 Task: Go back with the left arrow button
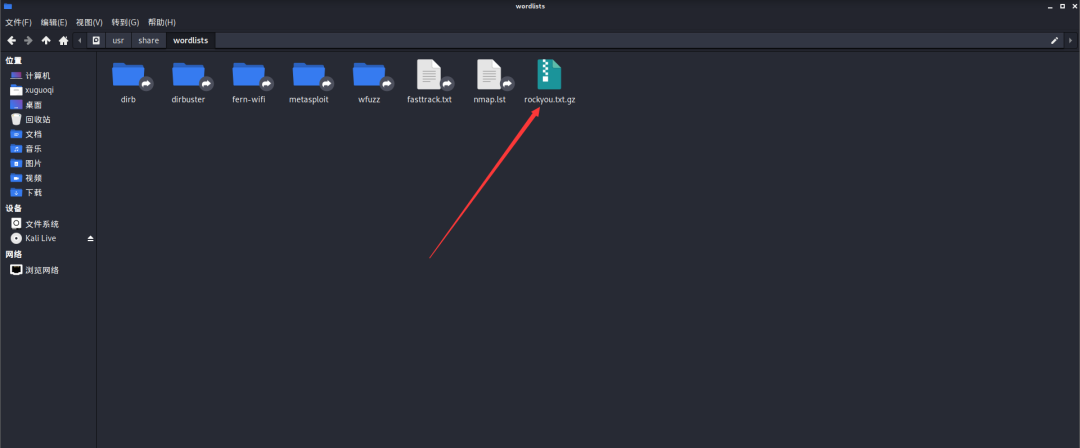point(11,41)
